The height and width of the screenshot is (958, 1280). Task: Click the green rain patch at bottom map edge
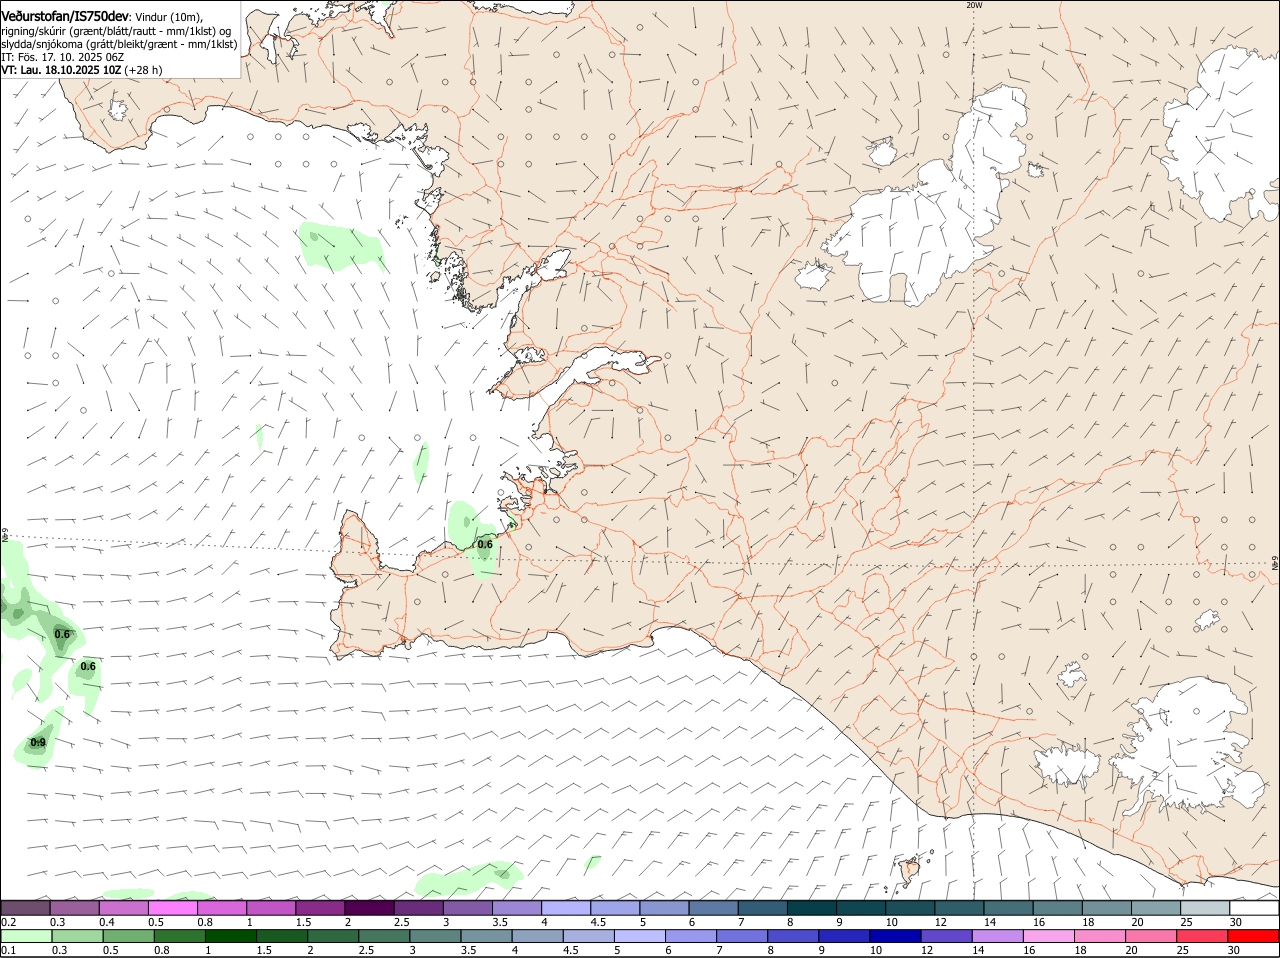click(470, 879)
